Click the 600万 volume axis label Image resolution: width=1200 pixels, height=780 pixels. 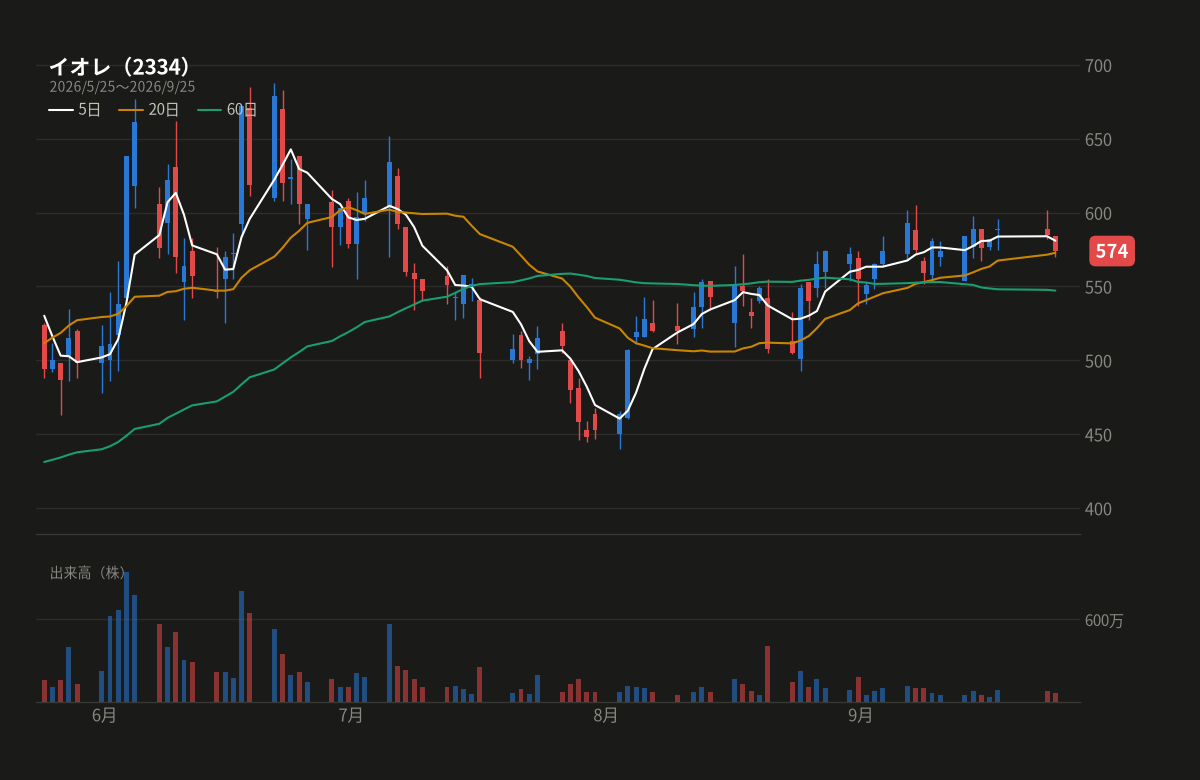(1104, 621)
